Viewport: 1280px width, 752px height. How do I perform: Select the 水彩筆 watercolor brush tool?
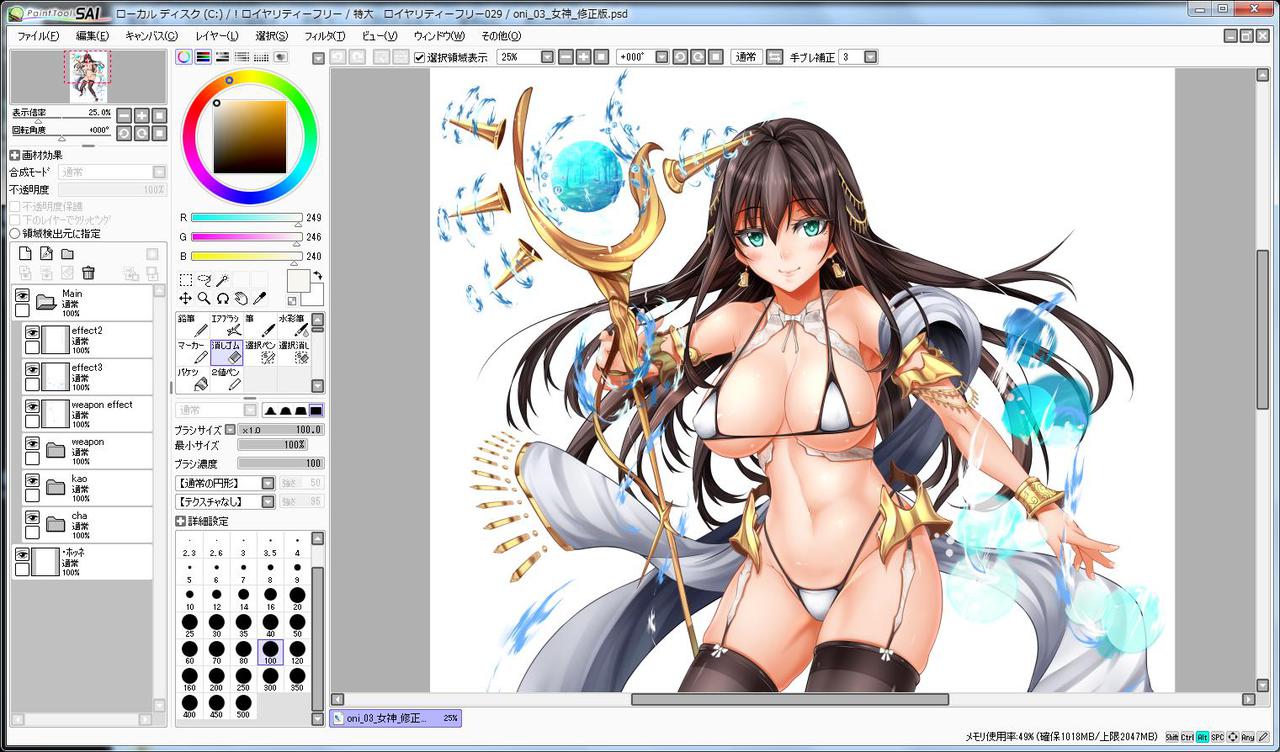[x=293, y=325]
